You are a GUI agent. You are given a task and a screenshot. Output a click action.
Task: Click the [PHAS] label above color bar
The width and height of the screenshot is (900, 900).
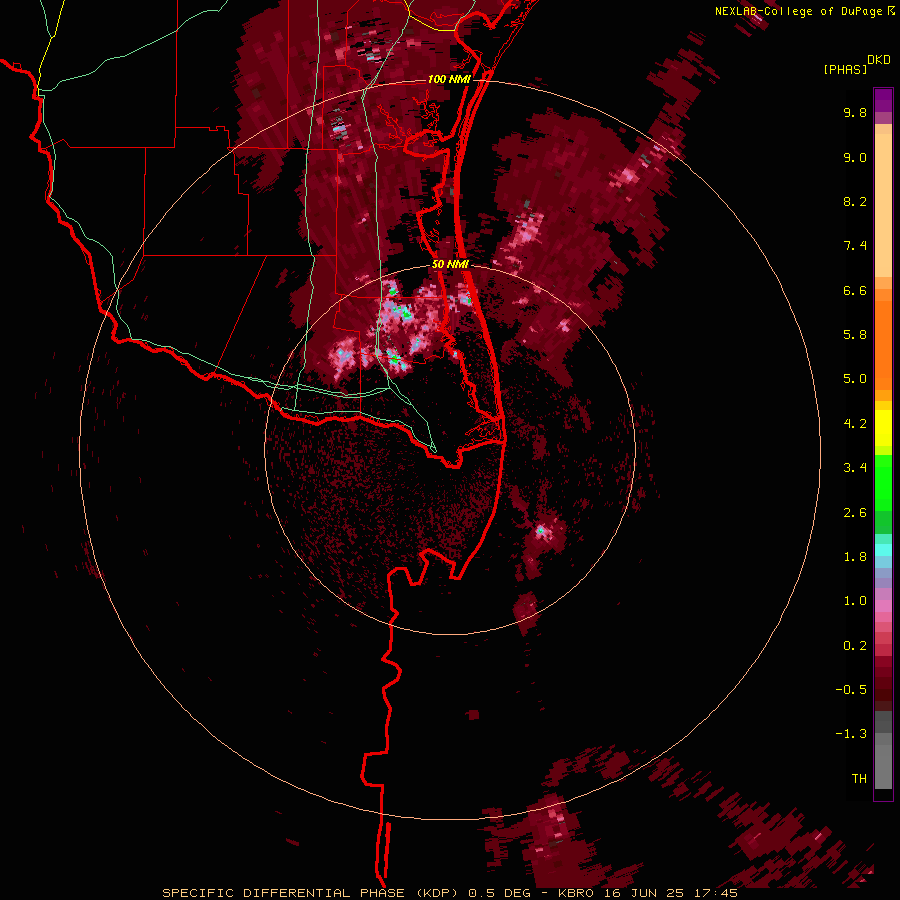coord(845,69)
